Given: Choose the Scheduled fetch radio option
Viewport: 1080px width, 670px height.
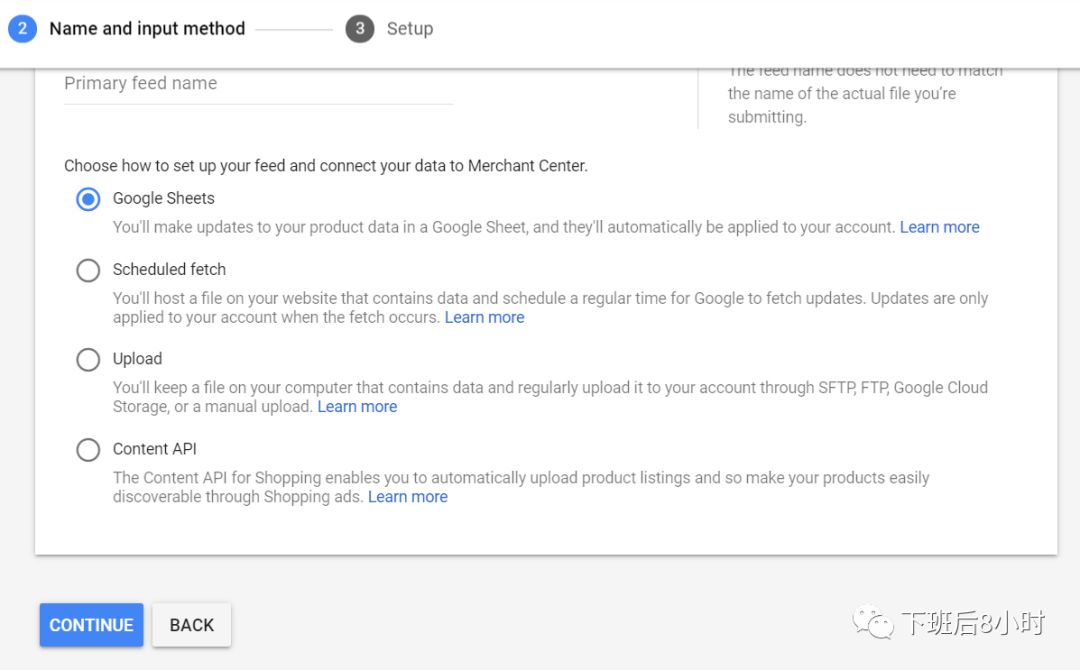Looking at the screenshot, I should 89,270.
